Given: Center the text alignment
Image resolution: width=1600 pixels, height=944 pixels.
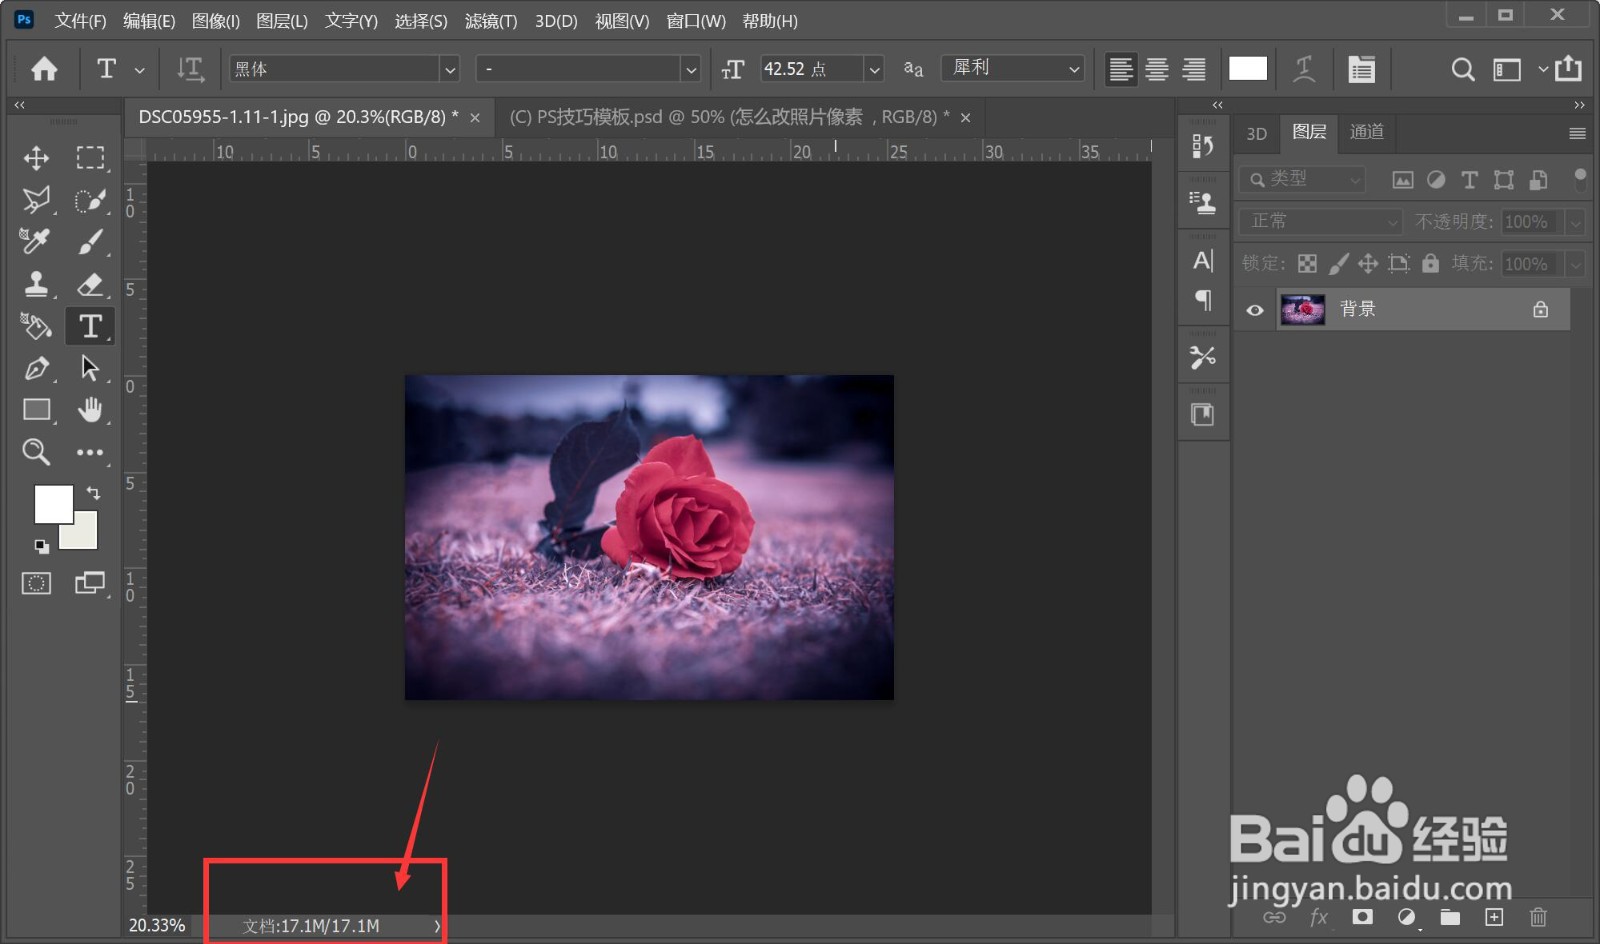Looking at the screenshot, I should [1157, 68].
